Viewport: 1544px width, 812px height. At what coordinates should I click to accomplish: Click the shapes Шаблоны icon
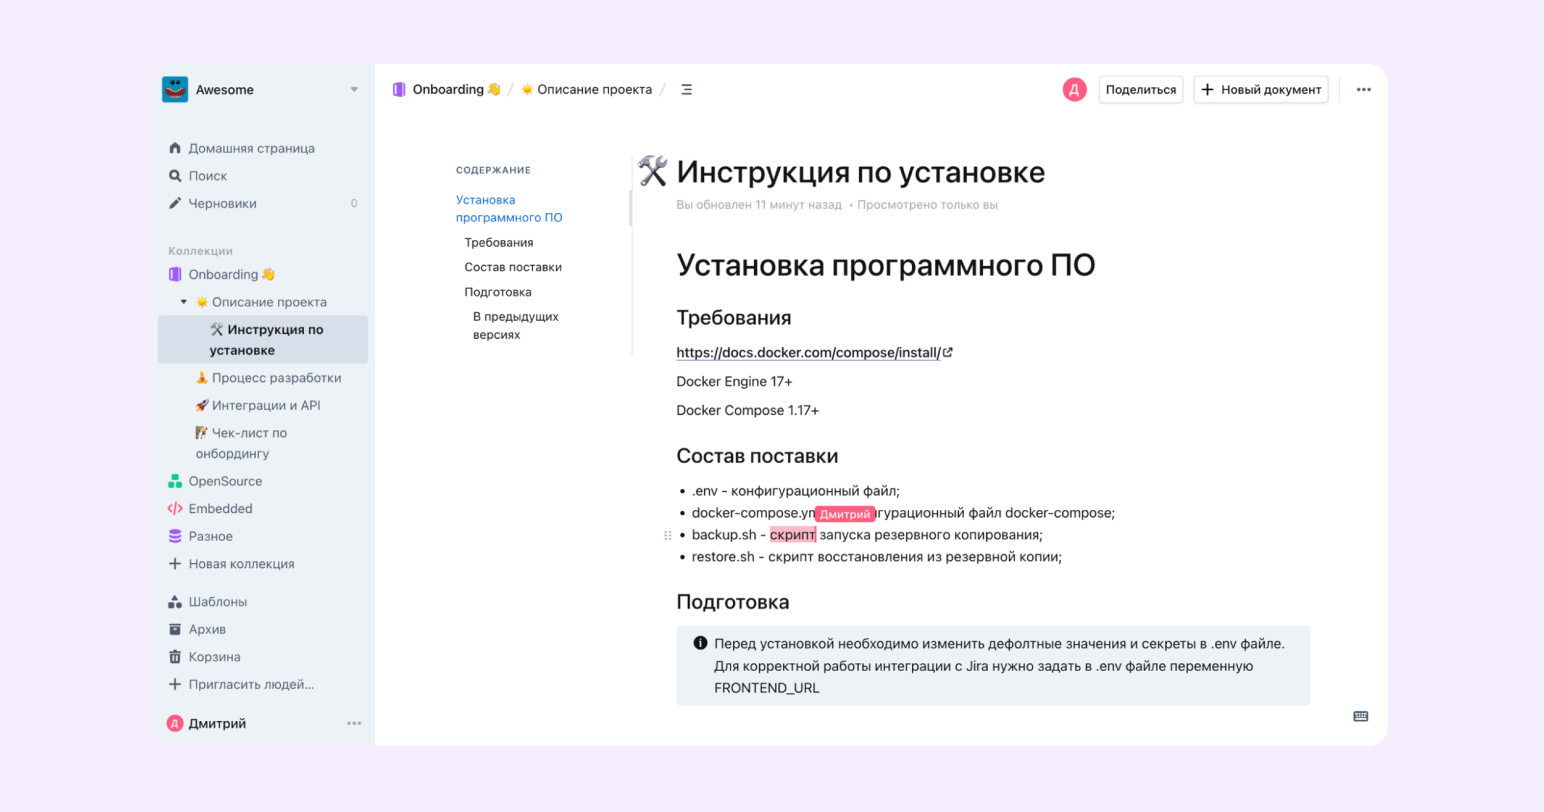point(175,602)
